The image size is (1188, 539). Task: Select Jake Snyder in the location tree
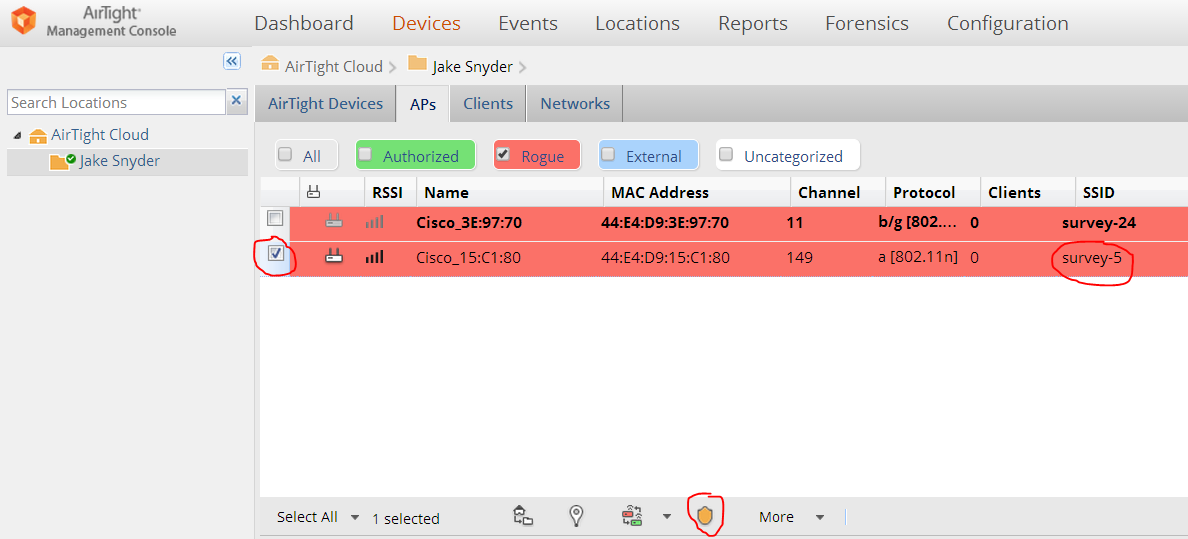tap(119, 161)
